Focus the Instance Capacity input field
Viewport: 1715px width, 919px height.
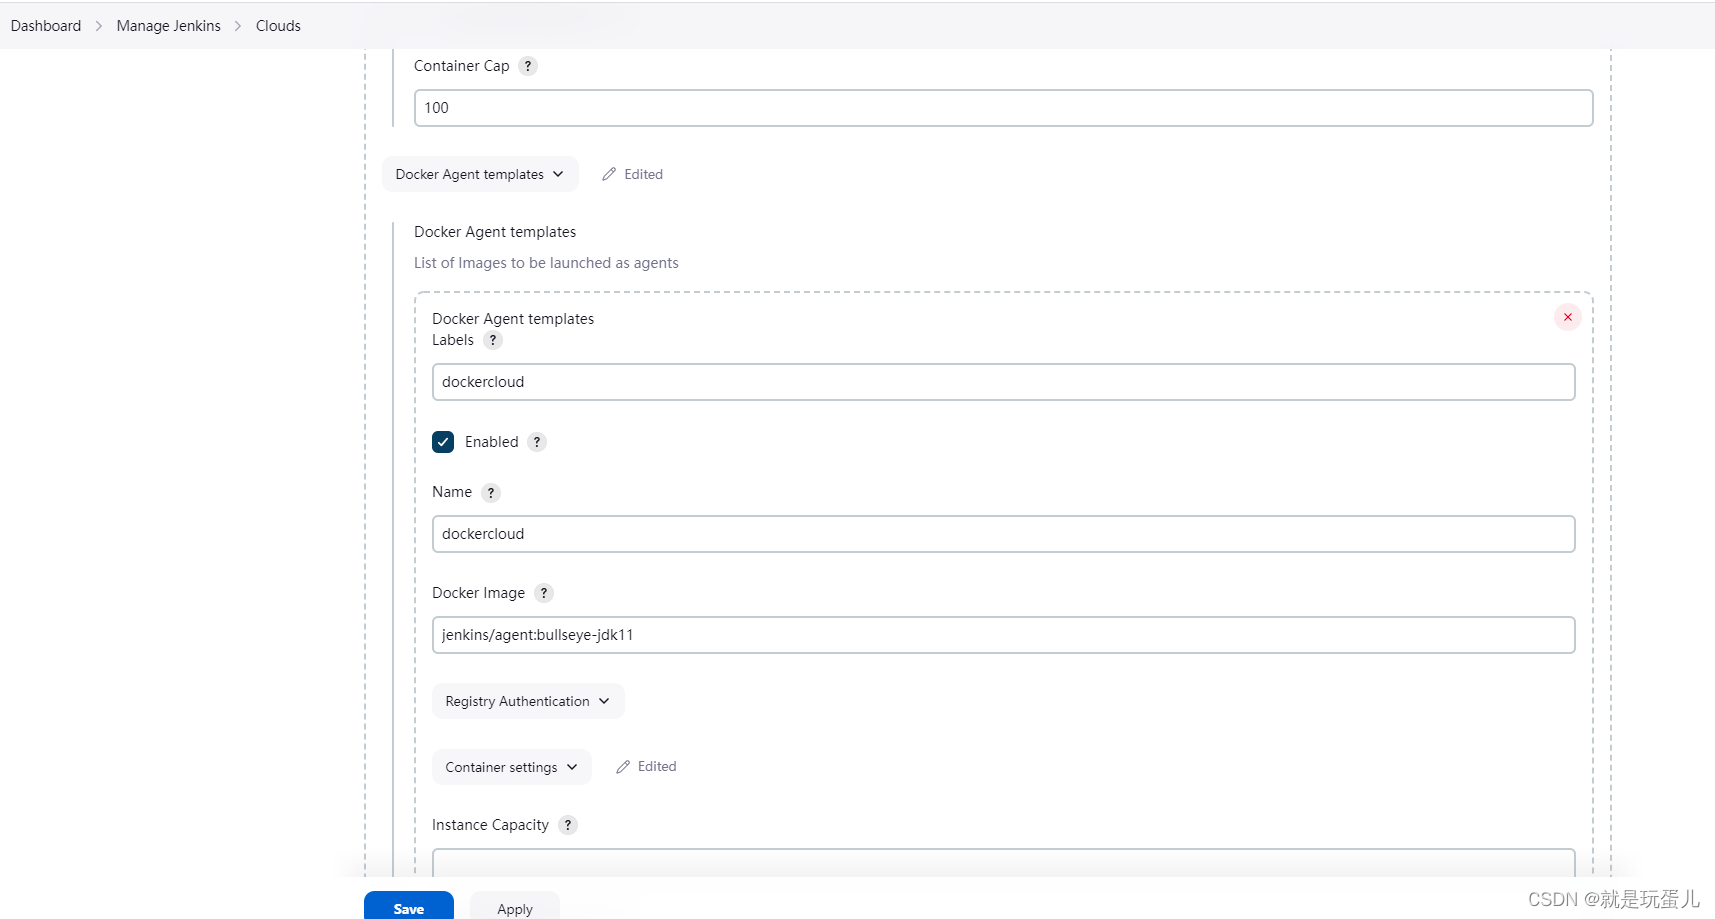pyautogui.click(x=1003, y=863)
